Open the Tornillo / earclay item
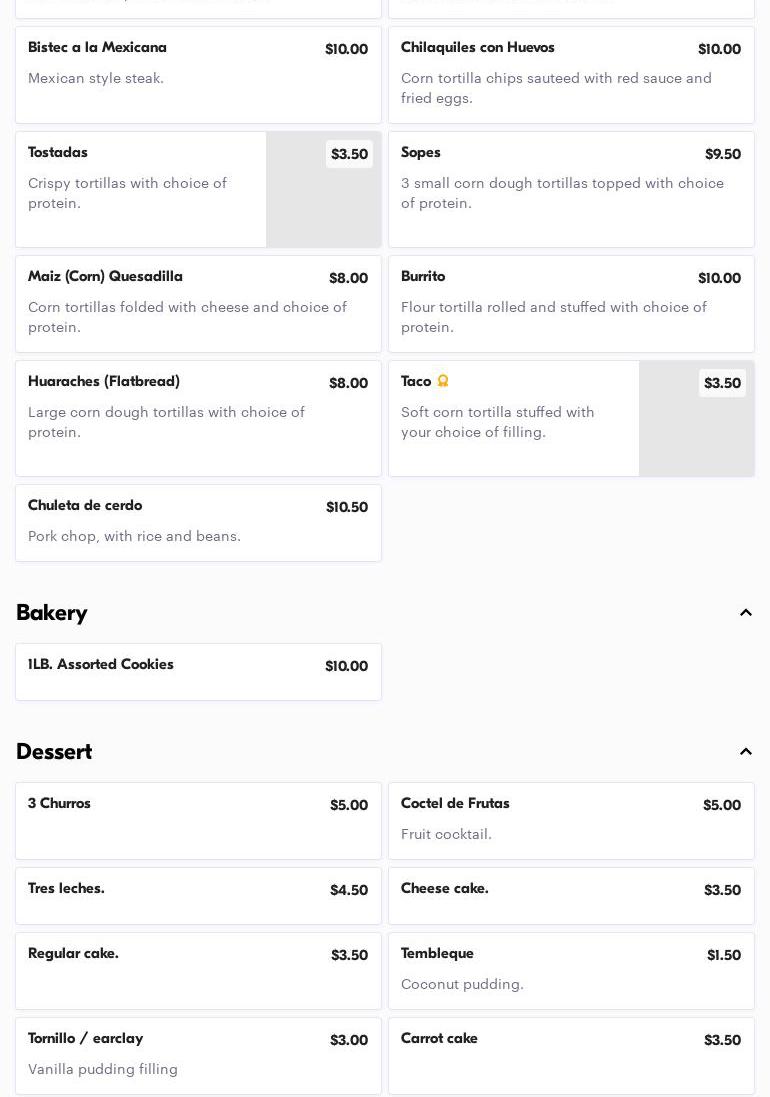This screenshot has width=770, height=1097. pyautogui.click(x=198, y=1055)
